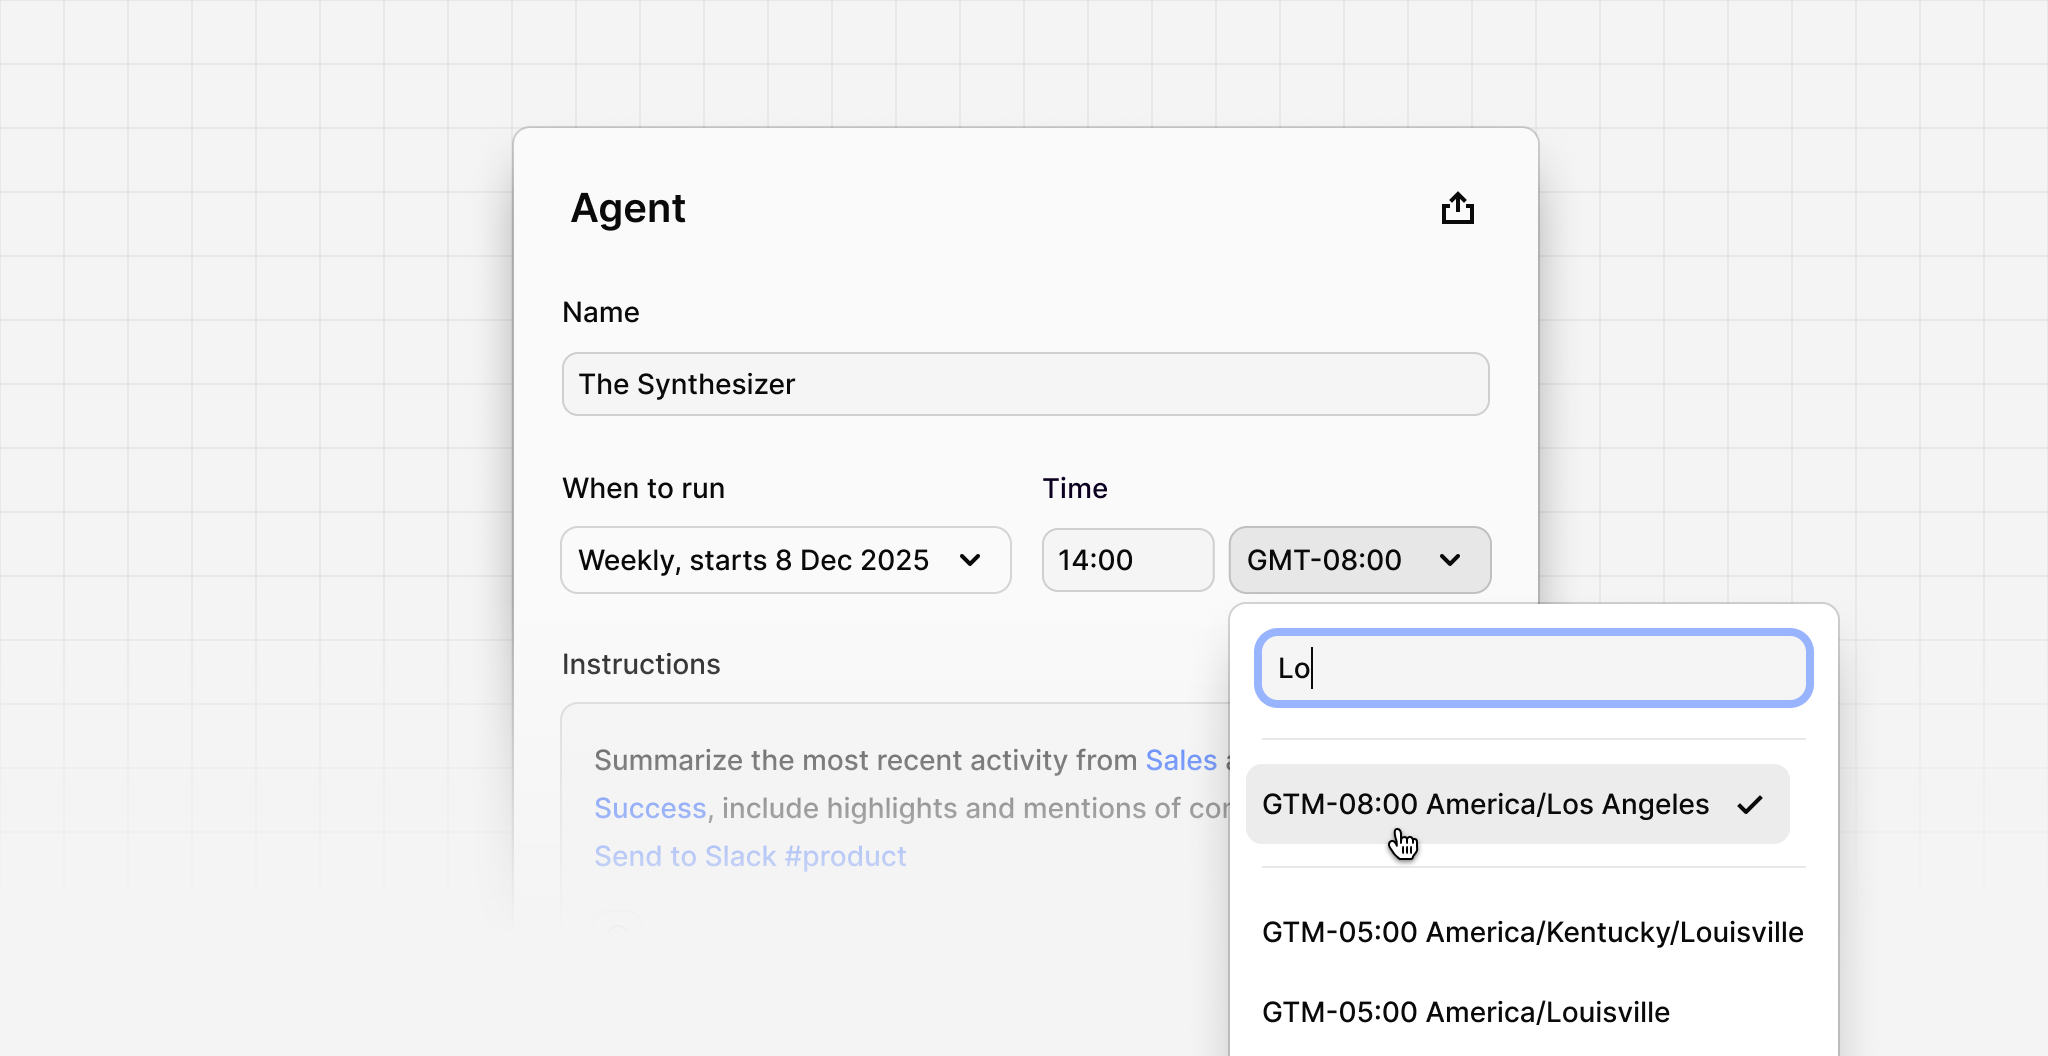Click the Instructions section label
The height and width of the screenshot is (1056, 2048).
641,664
